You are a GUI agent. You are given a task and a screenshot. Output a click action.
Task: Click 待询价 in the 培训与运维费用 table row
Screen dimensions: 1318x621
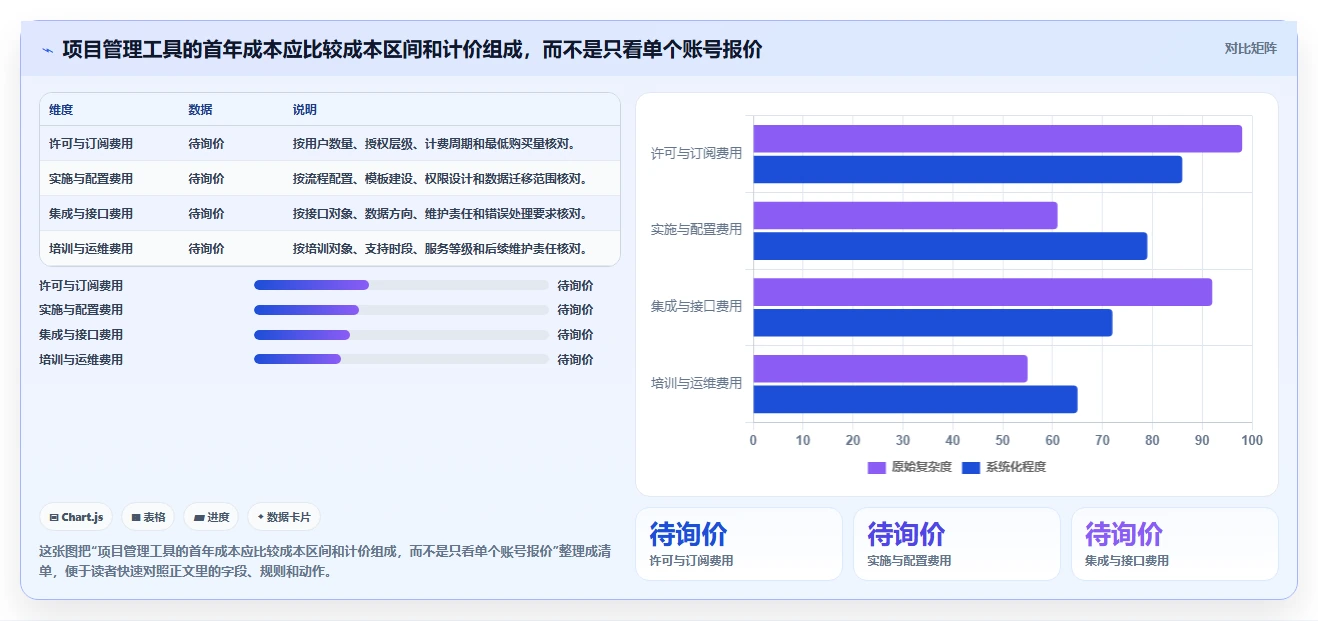206,249
